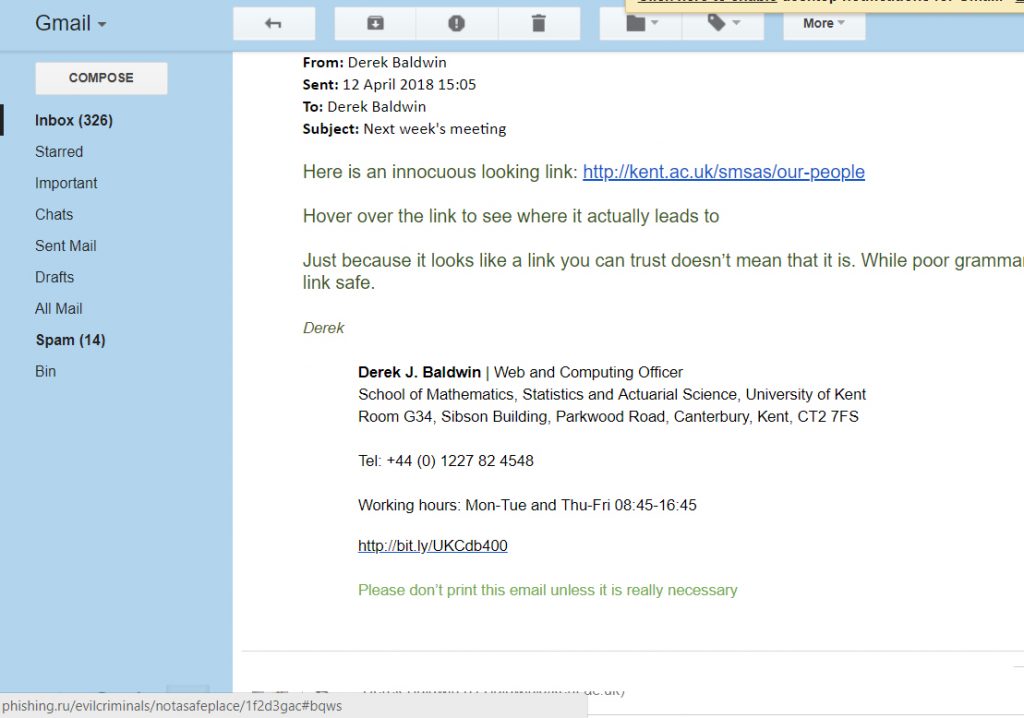The height and width of the screenshot is (718, 1024).
Task: Click the kent.ac.uk/smsas/our-people link
Action: [x=723, y=172]
